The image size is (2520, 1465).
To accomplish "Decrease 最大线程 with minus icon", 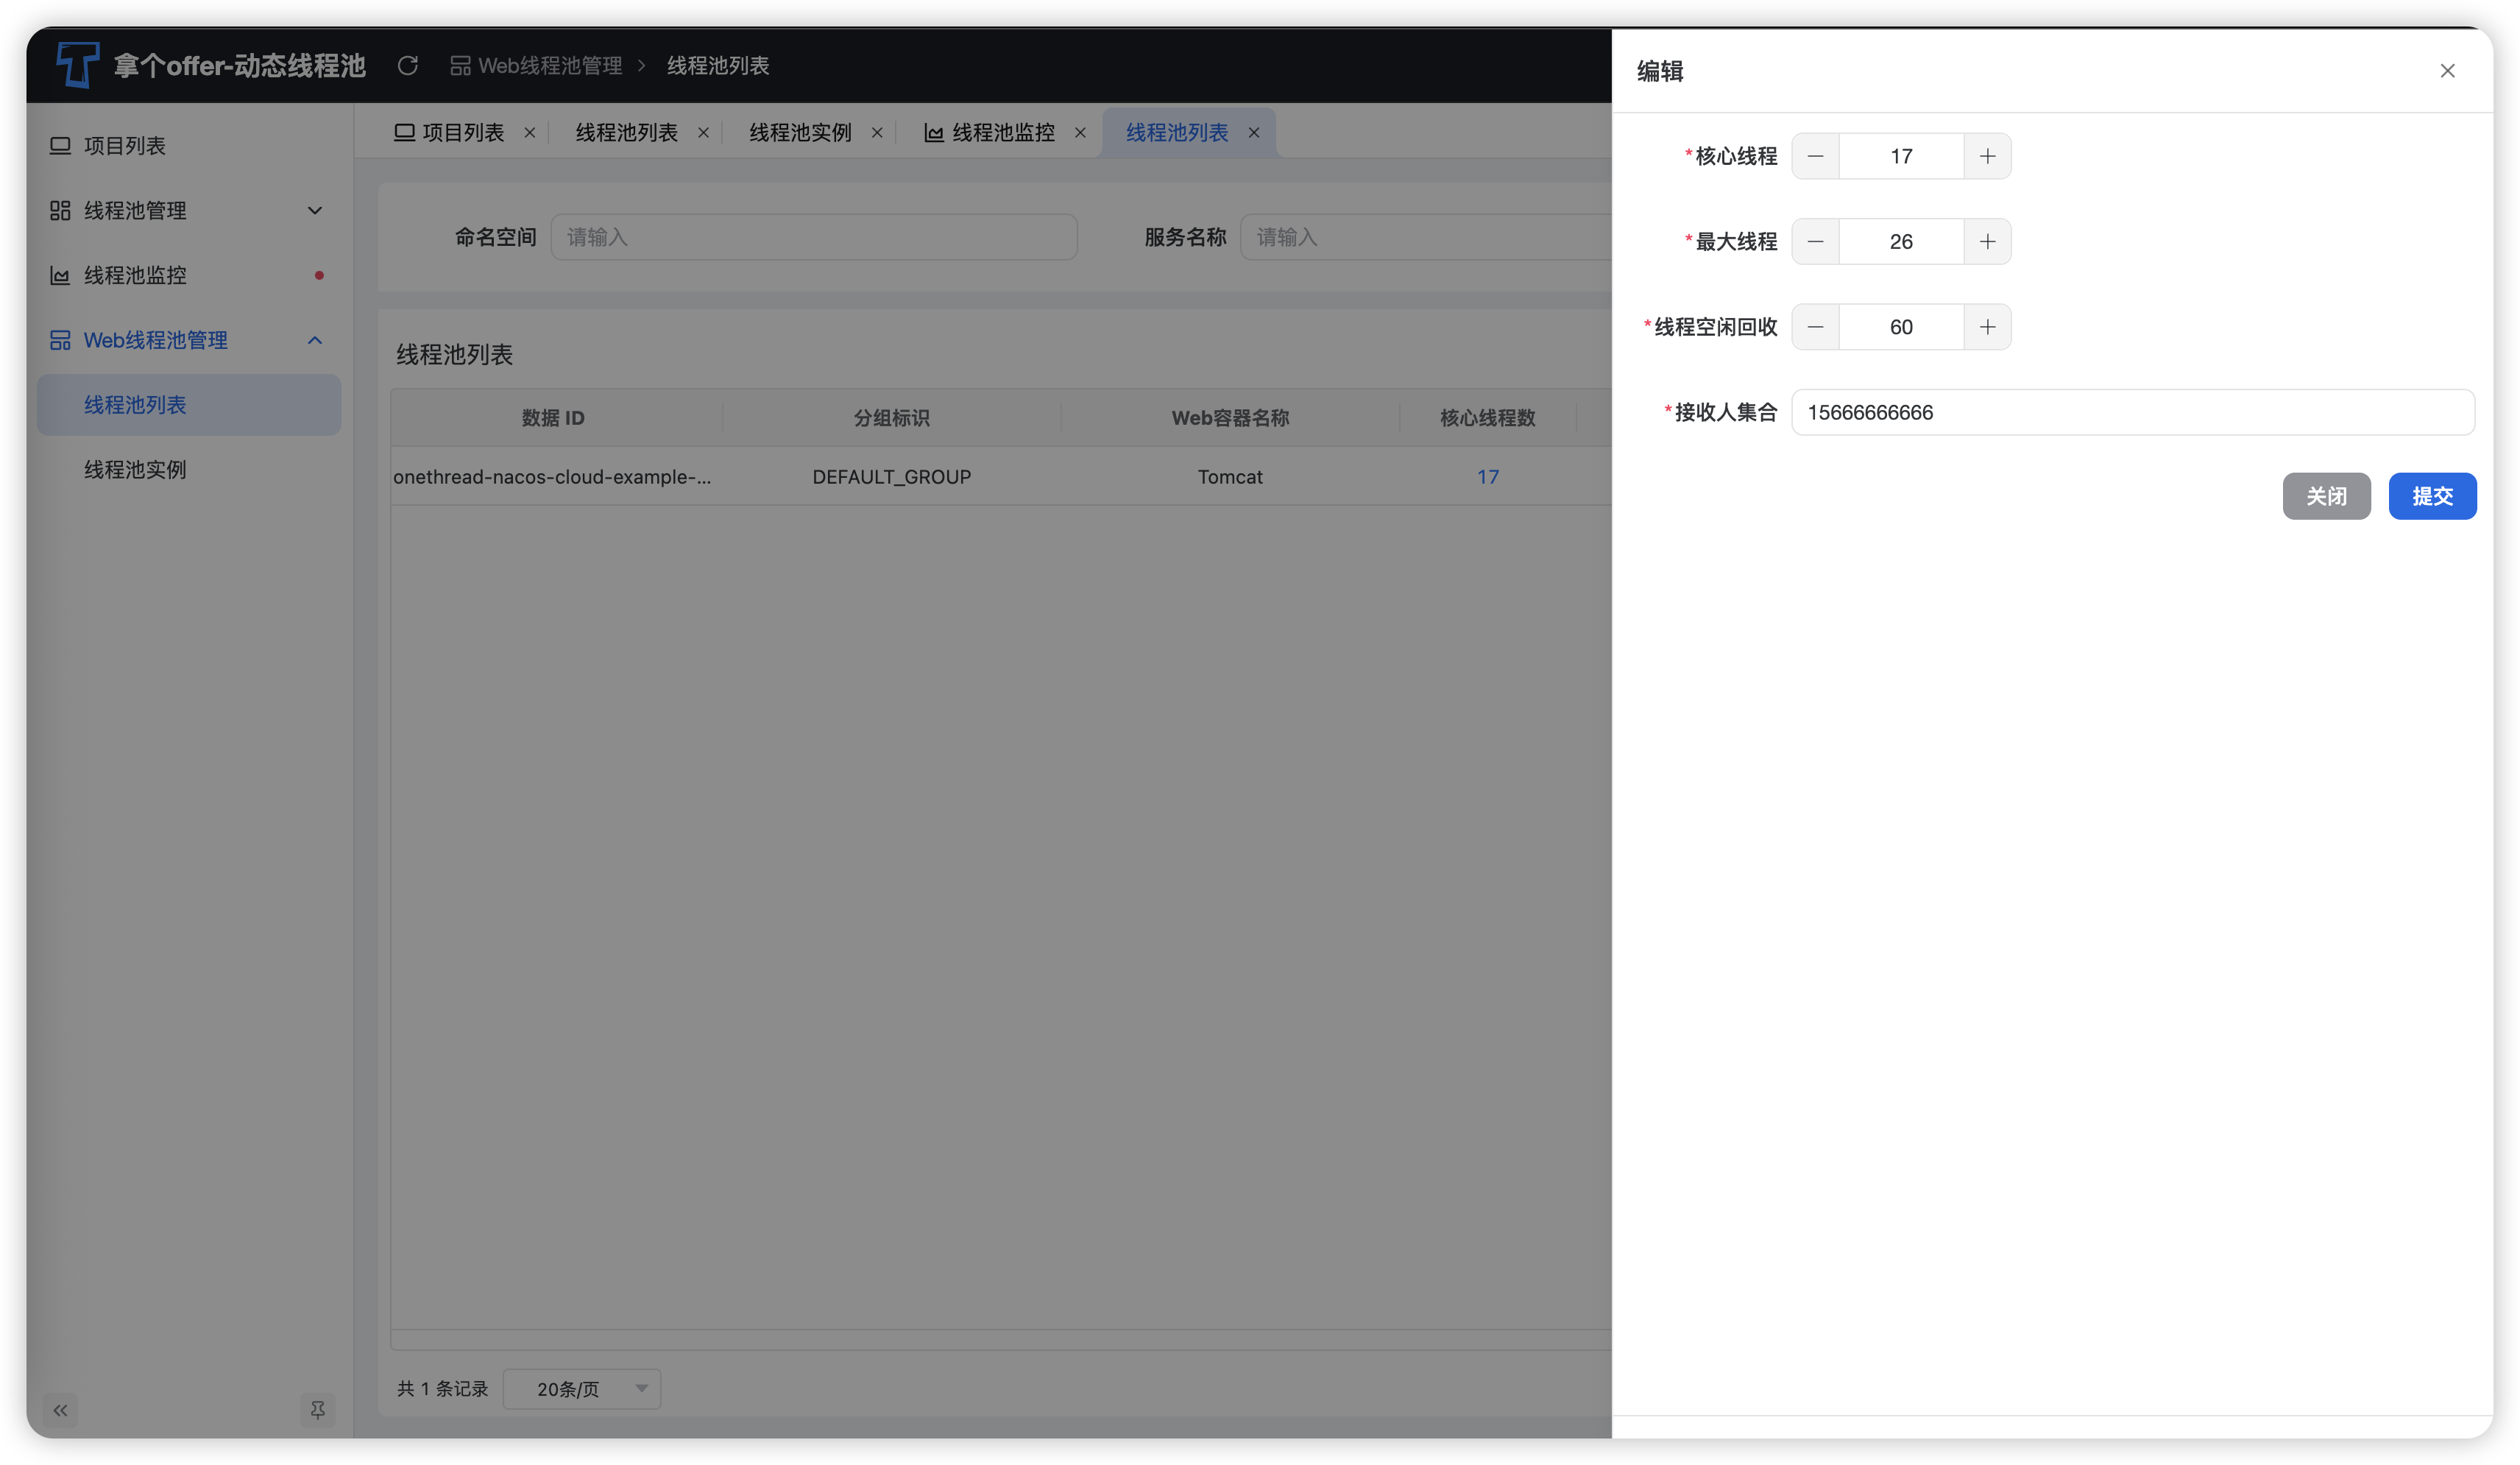I will click(x=1815, y=242).
